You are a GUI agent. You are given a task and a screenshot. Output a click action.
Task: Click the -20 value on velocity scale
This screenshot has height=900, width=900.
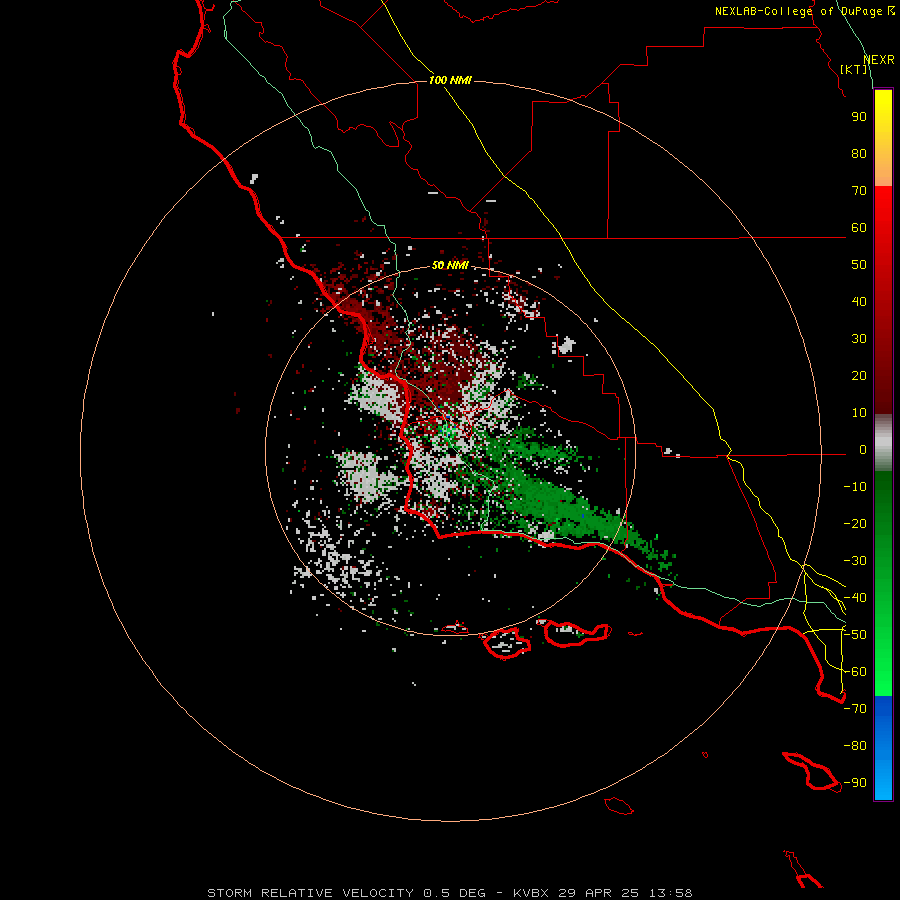tap(855, 524)
